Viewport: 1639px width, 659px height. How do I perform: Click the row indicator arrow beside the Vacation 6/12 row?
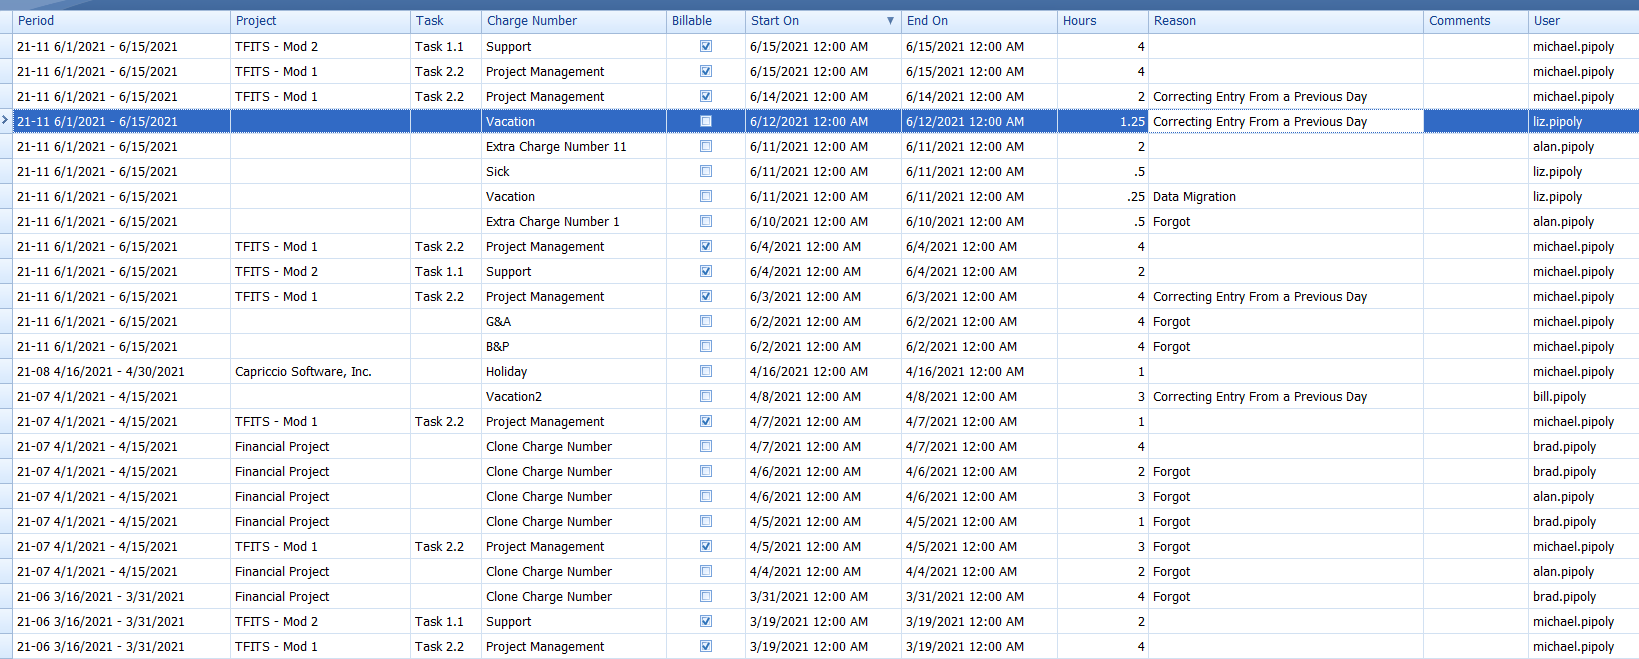[6, 121]
